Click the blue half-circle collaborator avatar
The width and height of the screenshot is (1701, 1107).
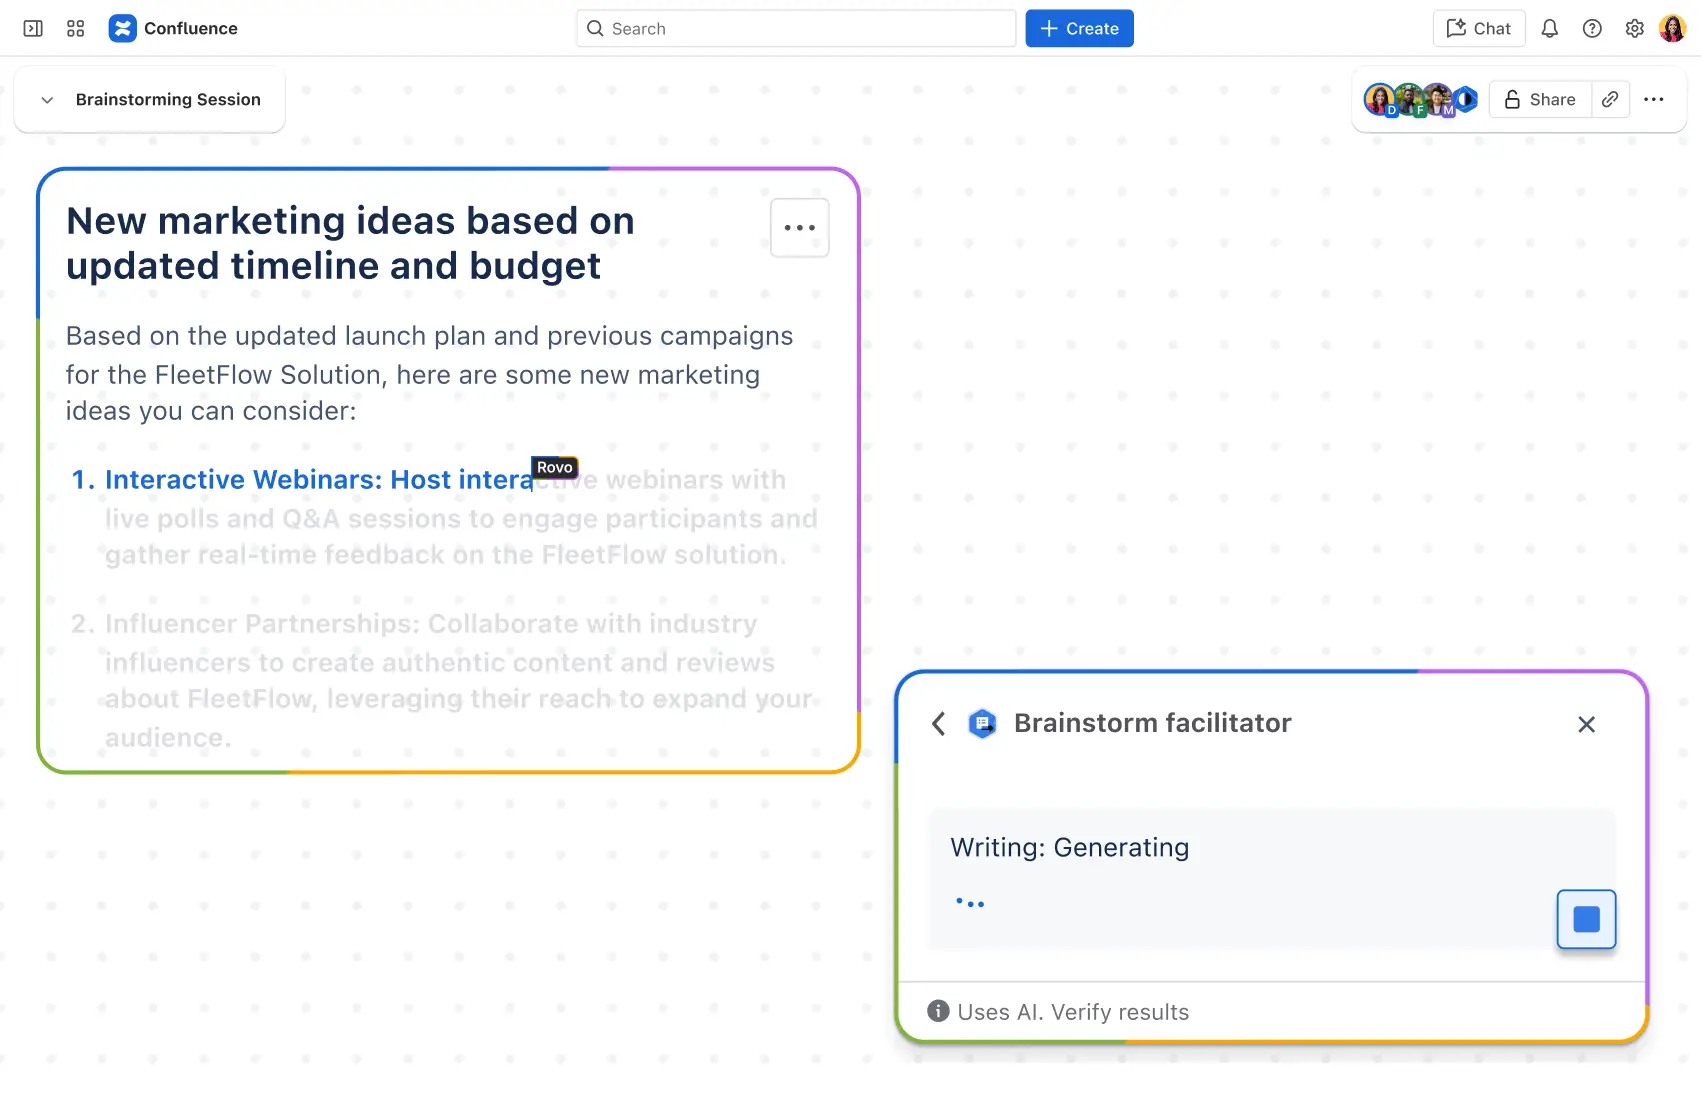1466,99
